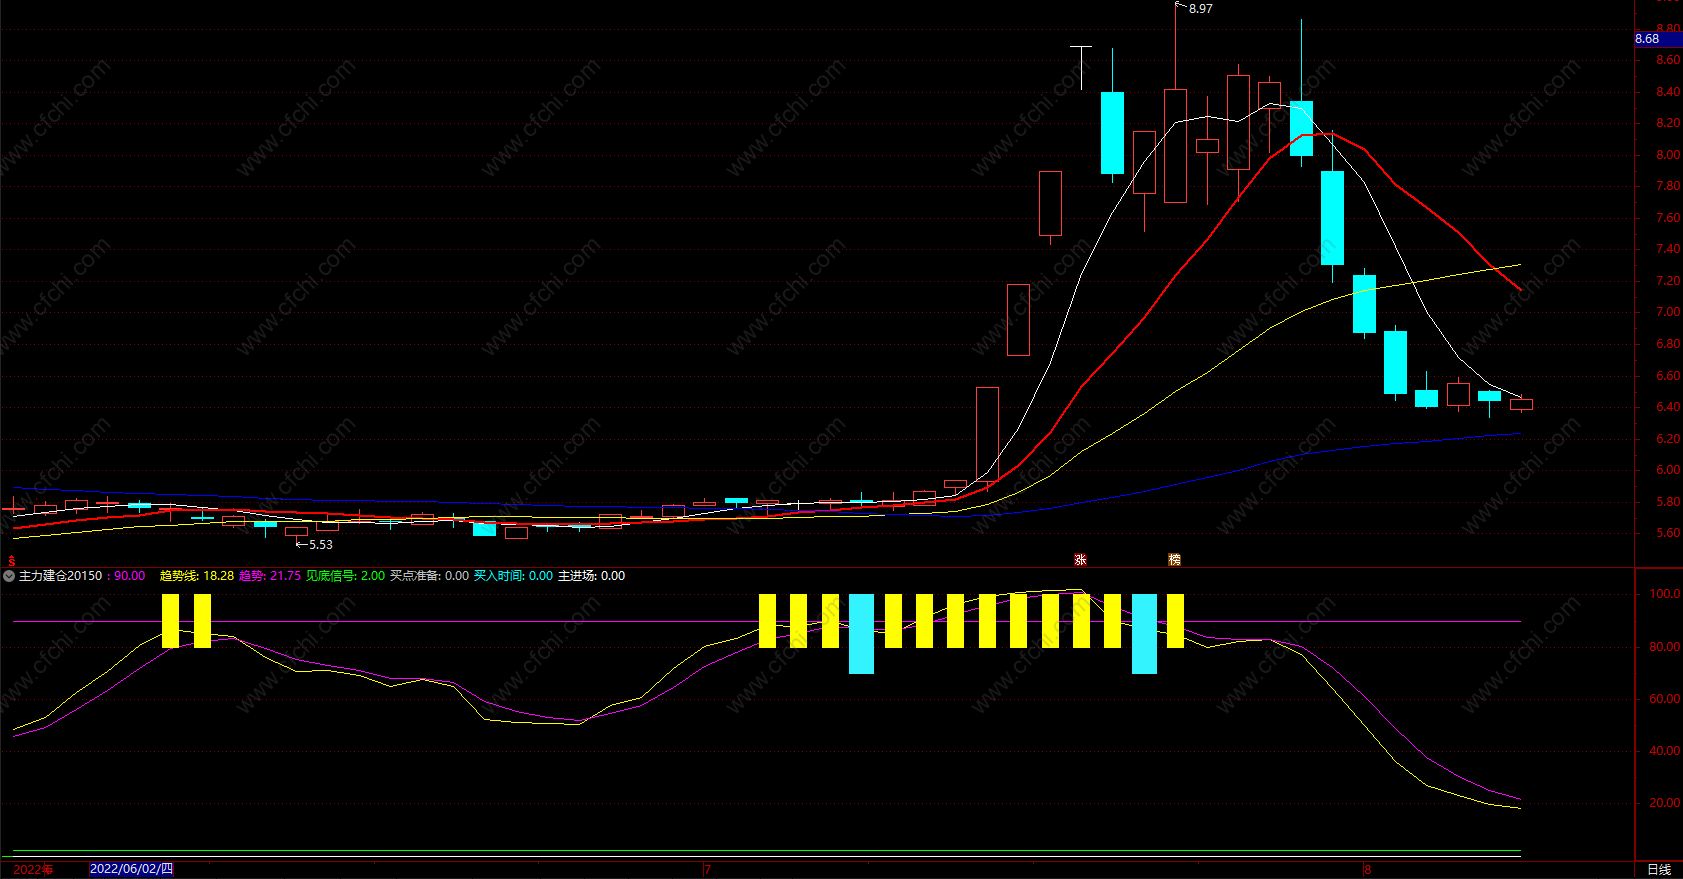This screenshot has width=1683, height=879.
Task: Click the red S marker below the chart
Action: coord(12,561)
